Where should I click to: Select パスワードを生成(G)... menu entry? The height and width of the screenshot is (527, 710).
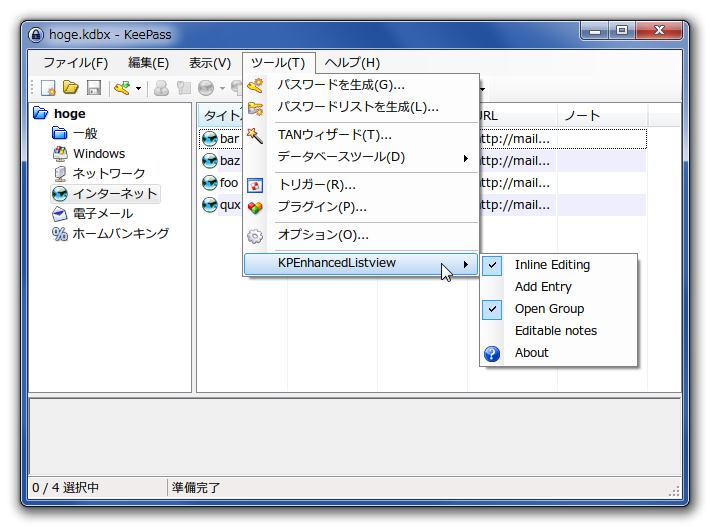(361, 85)
